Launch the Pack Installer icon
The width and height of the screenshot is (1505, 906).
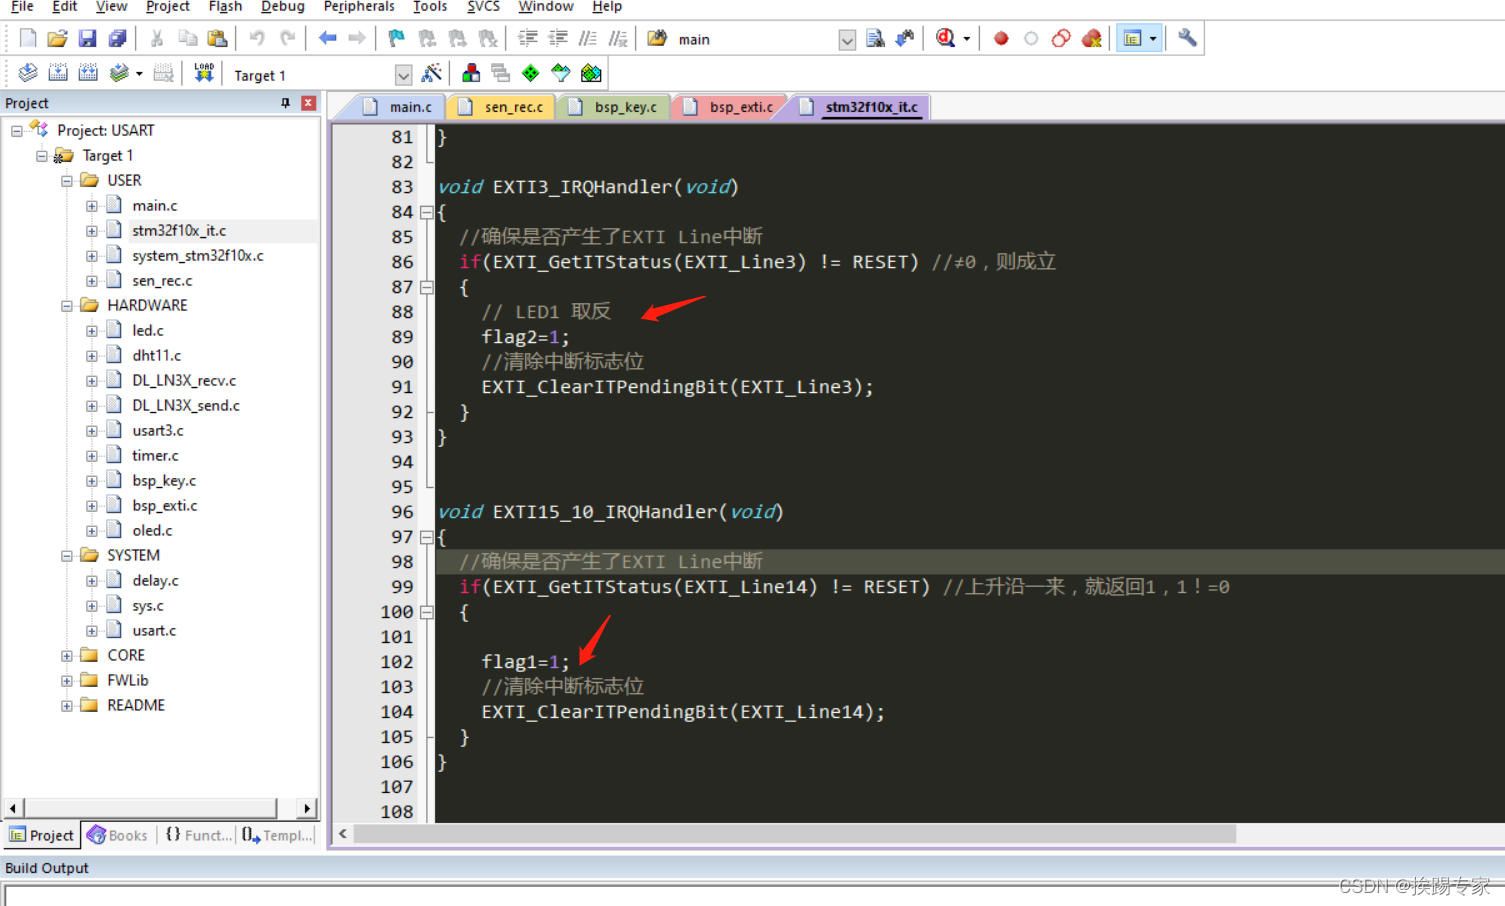click(591, 73)
